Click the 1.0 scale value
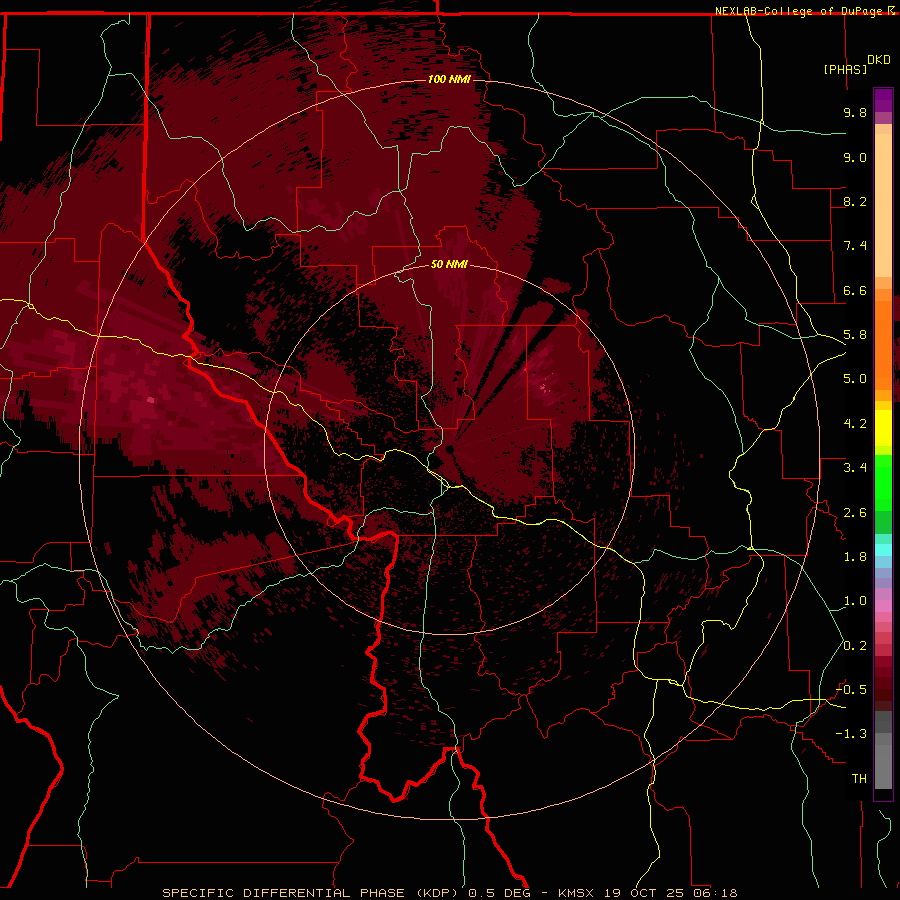The height and width of the screenshot is (900, 900). 855,601
